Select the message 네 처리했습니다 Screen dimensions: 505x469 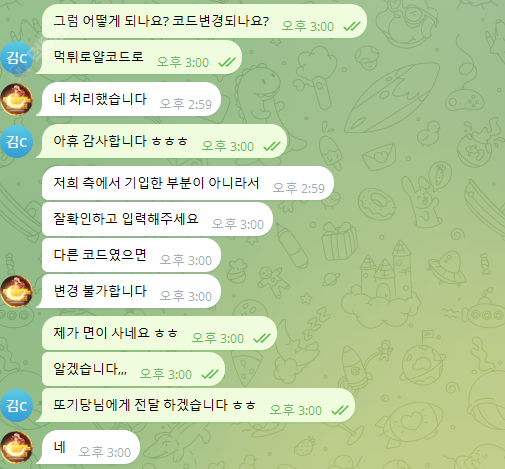point(129,99)
